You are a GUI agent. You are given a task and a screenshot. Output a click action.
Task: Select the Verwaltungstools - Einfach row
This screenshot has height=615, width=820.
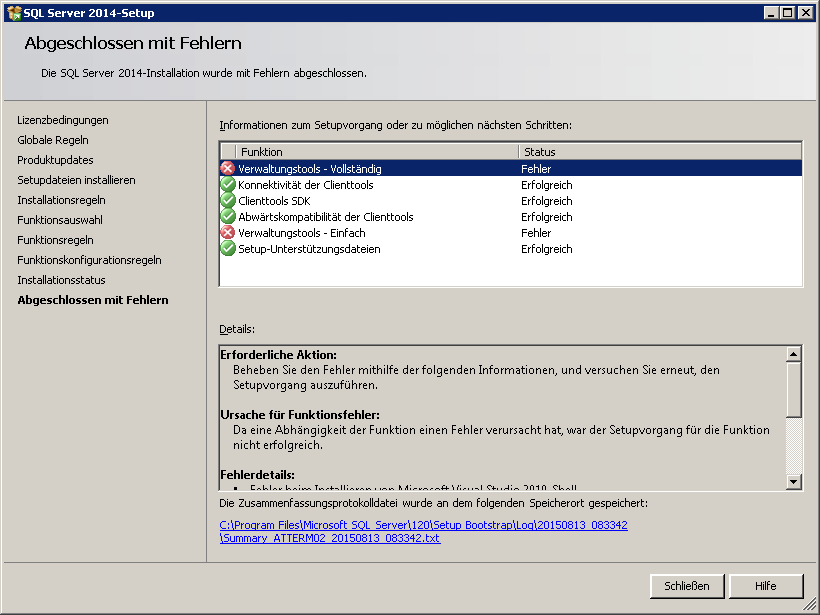coord(511,233)
